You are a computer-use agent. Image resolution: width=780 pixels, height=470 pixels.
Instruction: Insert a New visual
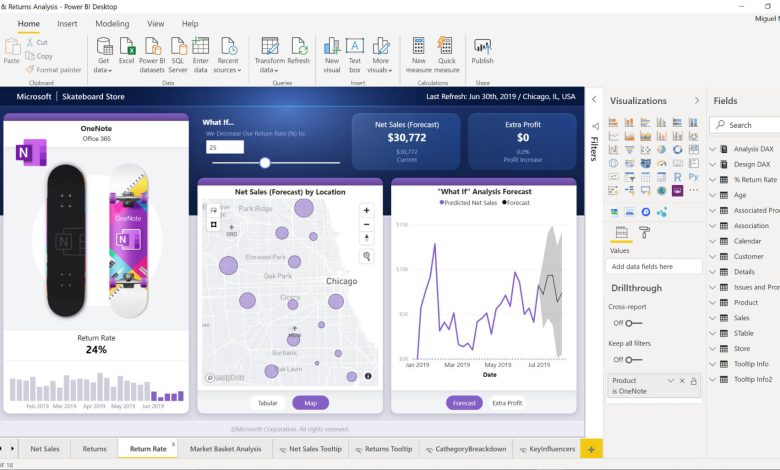[x=332, y=55]
